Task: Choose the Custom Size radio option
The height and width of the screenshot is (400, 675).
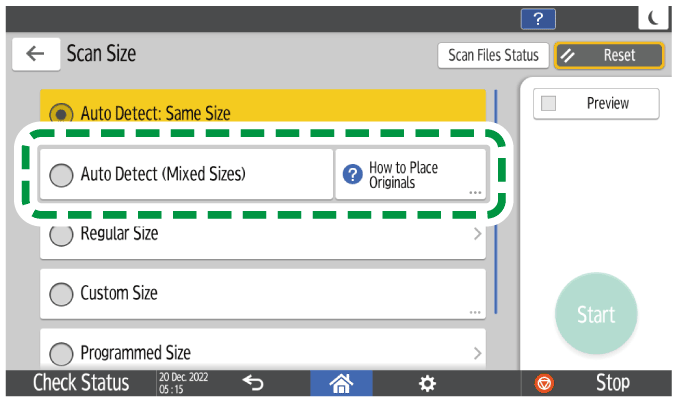Action: tap(62, 294)
